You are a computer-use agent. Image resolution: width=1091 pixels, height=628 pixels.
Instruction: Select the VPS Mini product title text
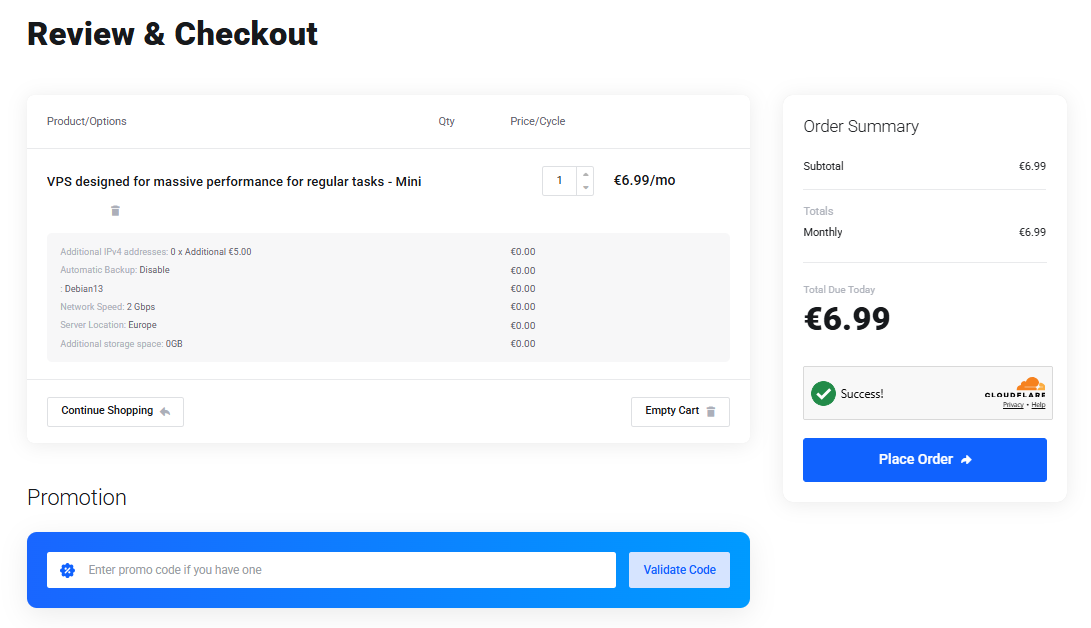click(234, 182)
